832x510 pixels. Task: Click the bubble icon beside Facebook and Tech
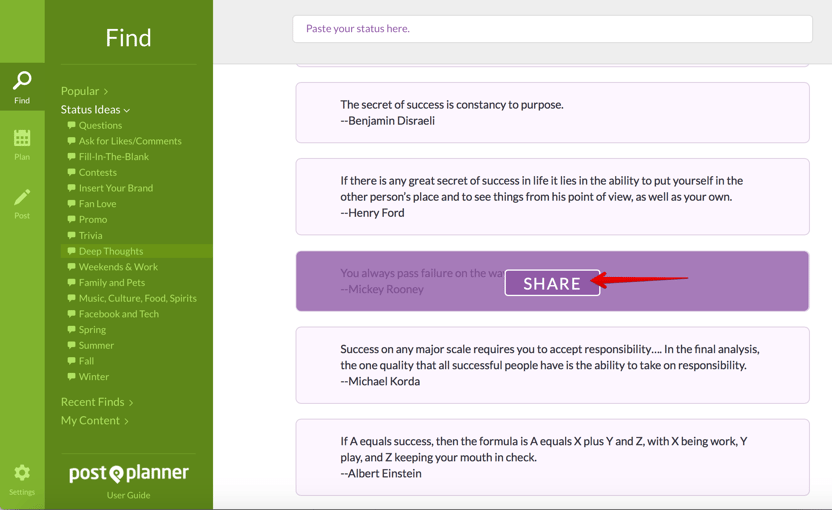tap(71, 314)
